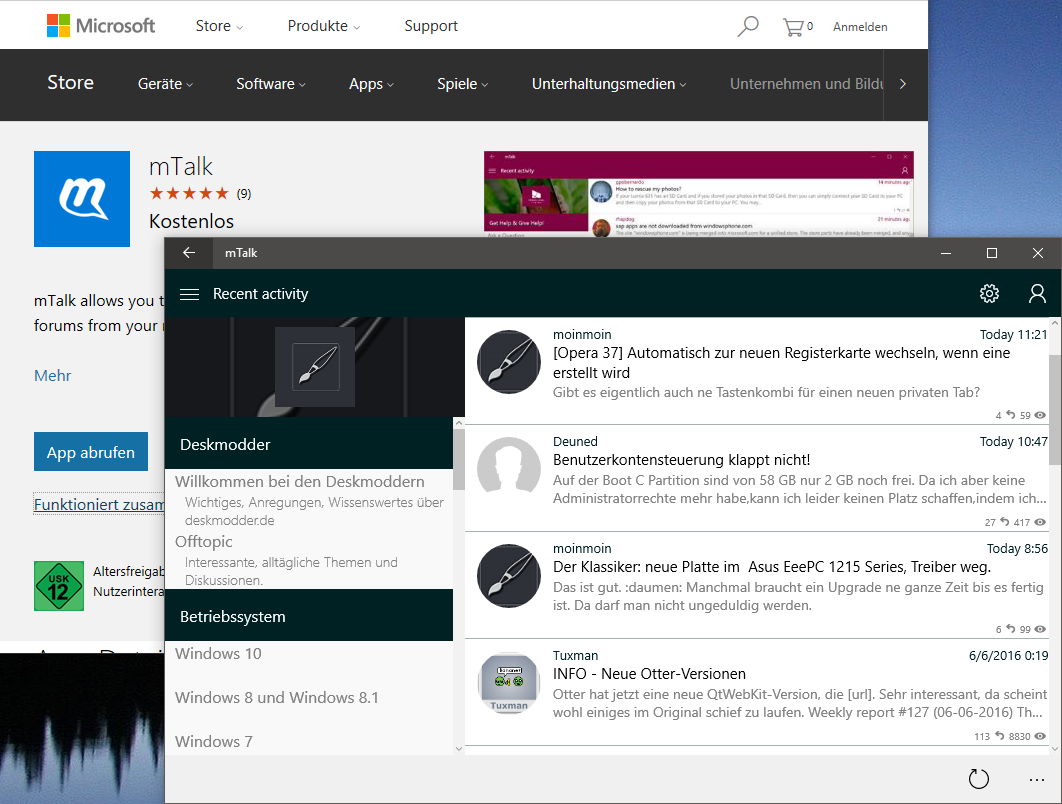Viewport: 1062px width, 804px height.
Task: Click the App abrufen button
Action: click(91, 452)
